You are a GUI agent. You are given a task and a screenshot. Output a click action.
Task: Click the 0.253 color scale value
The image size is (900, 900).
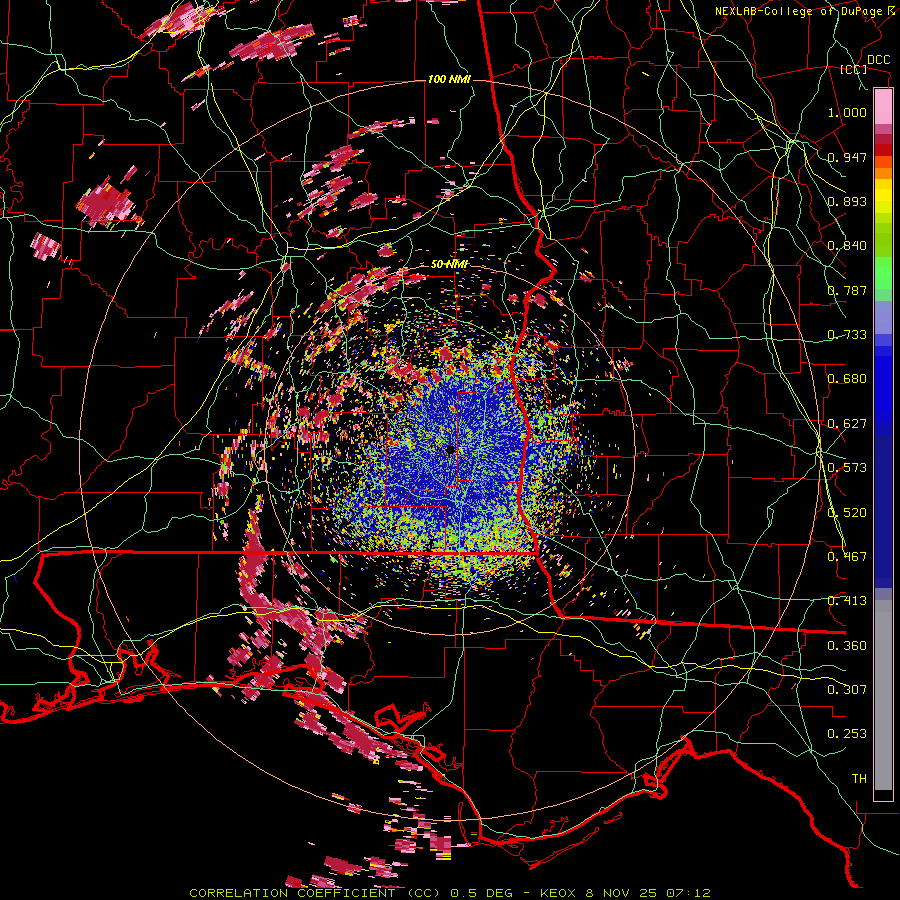point(847,734)
